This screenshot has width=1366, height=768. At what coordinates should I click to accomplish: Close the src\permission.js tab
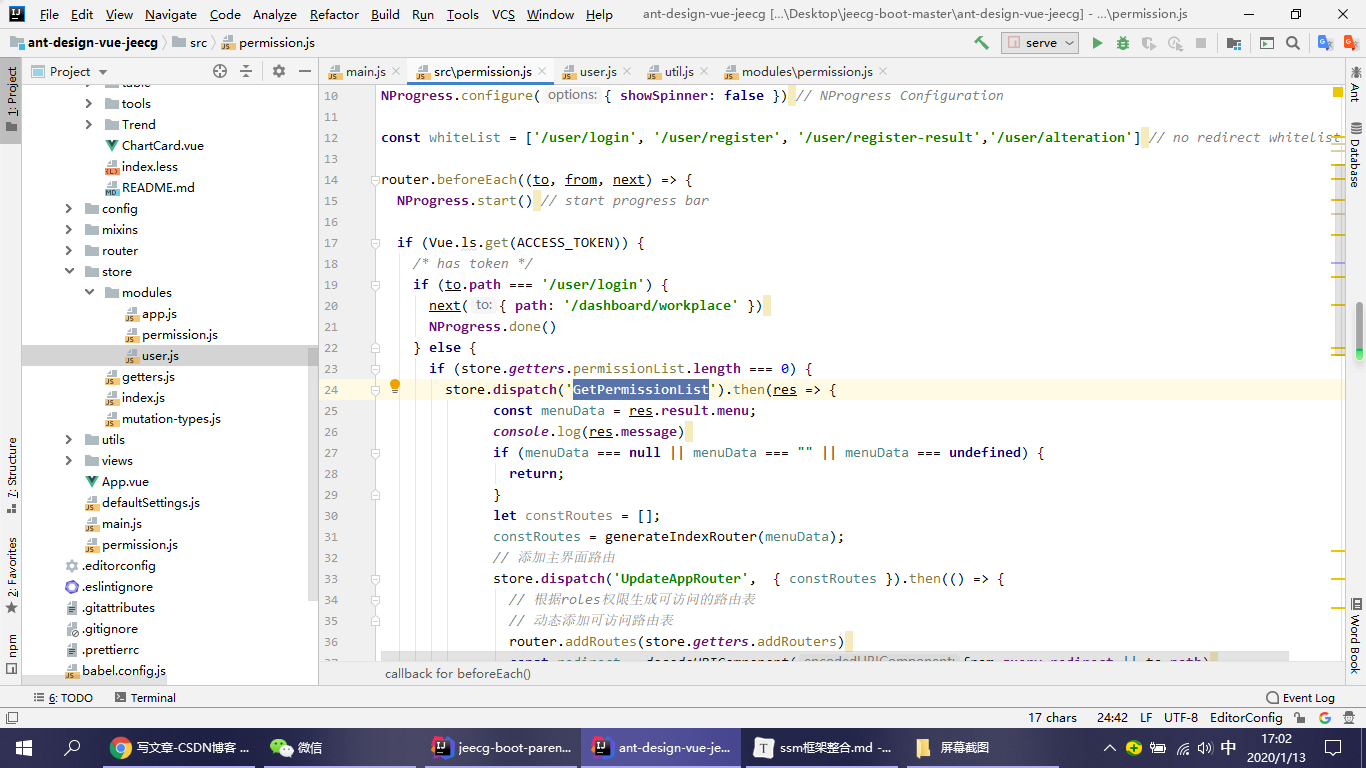tap(543, 71)
